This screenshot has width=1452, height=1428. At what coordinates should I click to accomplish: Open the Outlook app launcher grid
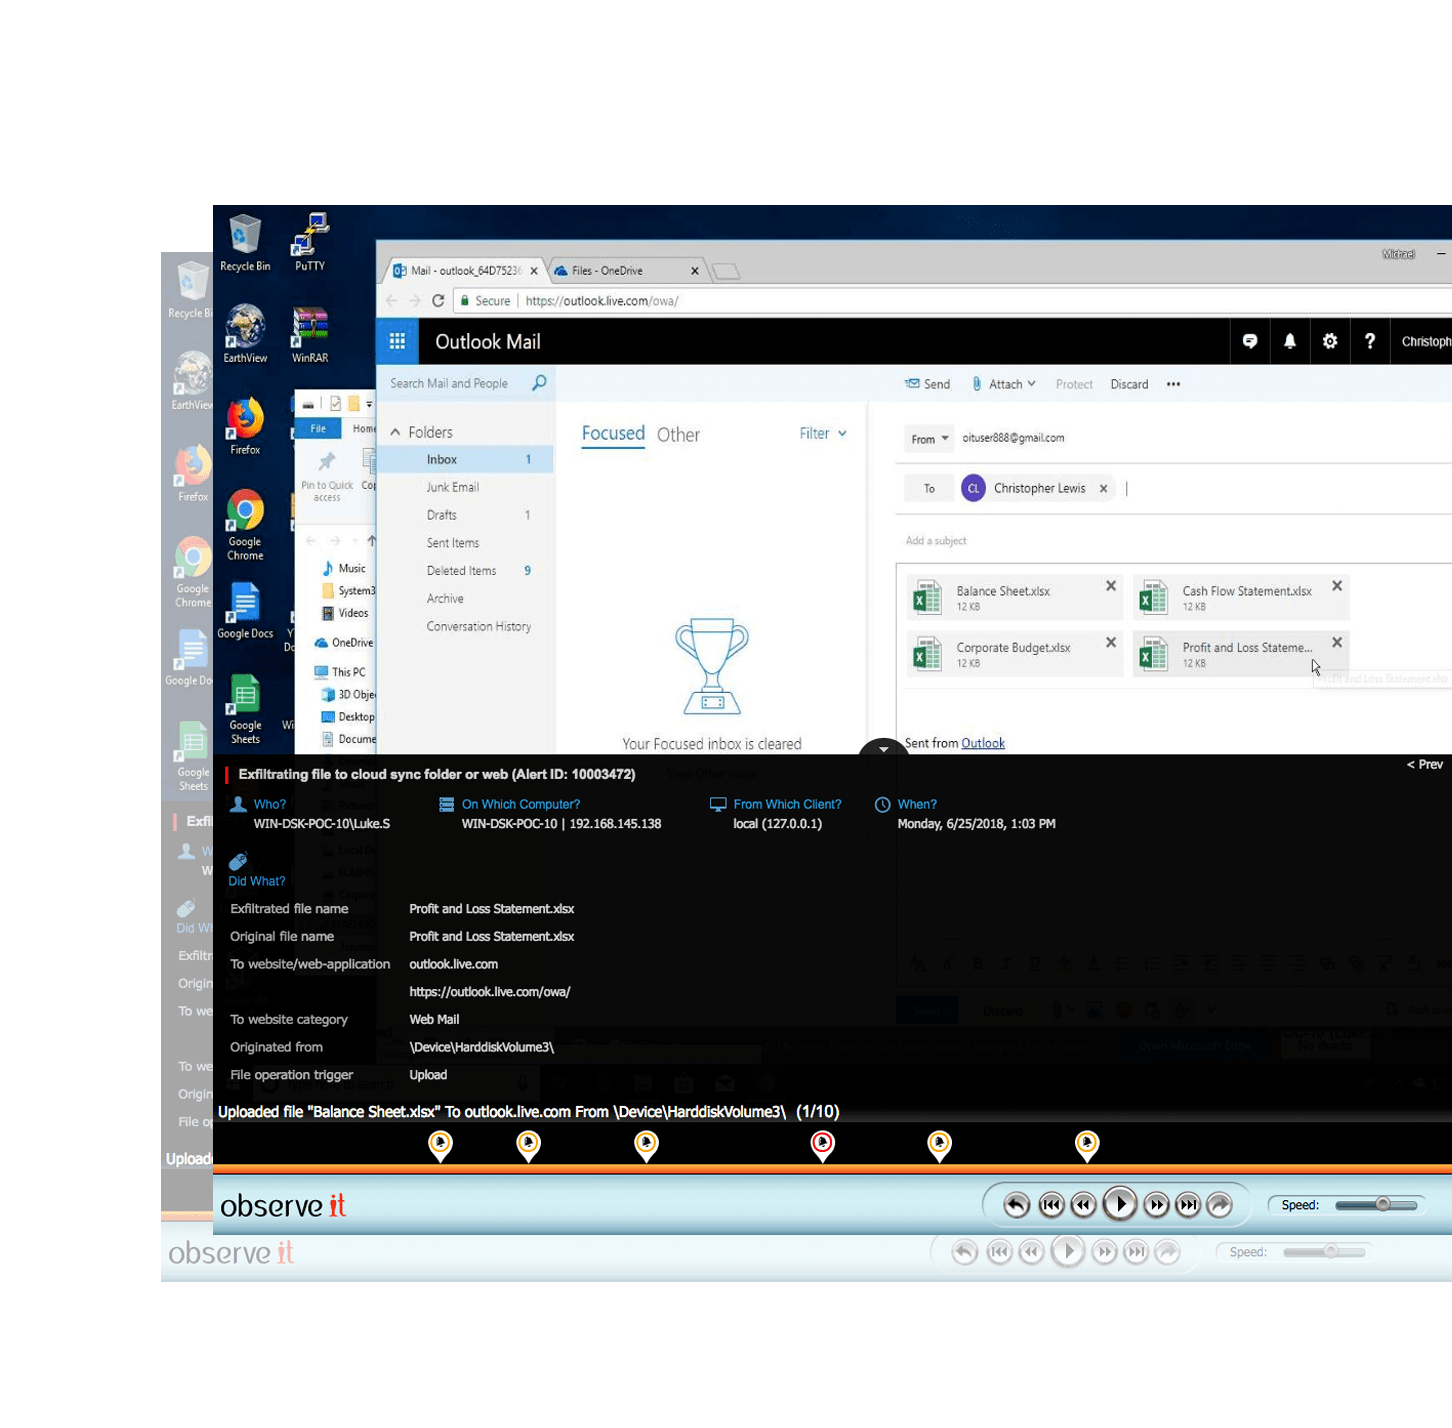pyautogui.click(x=397, y=342)
